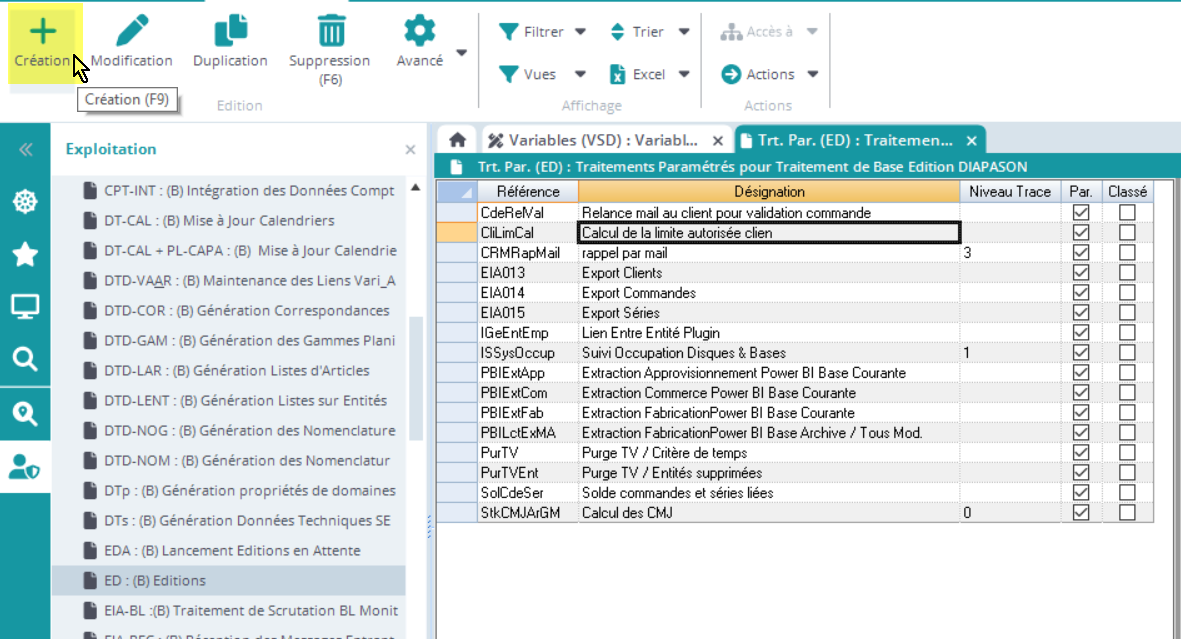The height and width of the screenshot is (639, 1181).
Task: Collapse sidebar with double chevron icon
Action: click(25, 150)
